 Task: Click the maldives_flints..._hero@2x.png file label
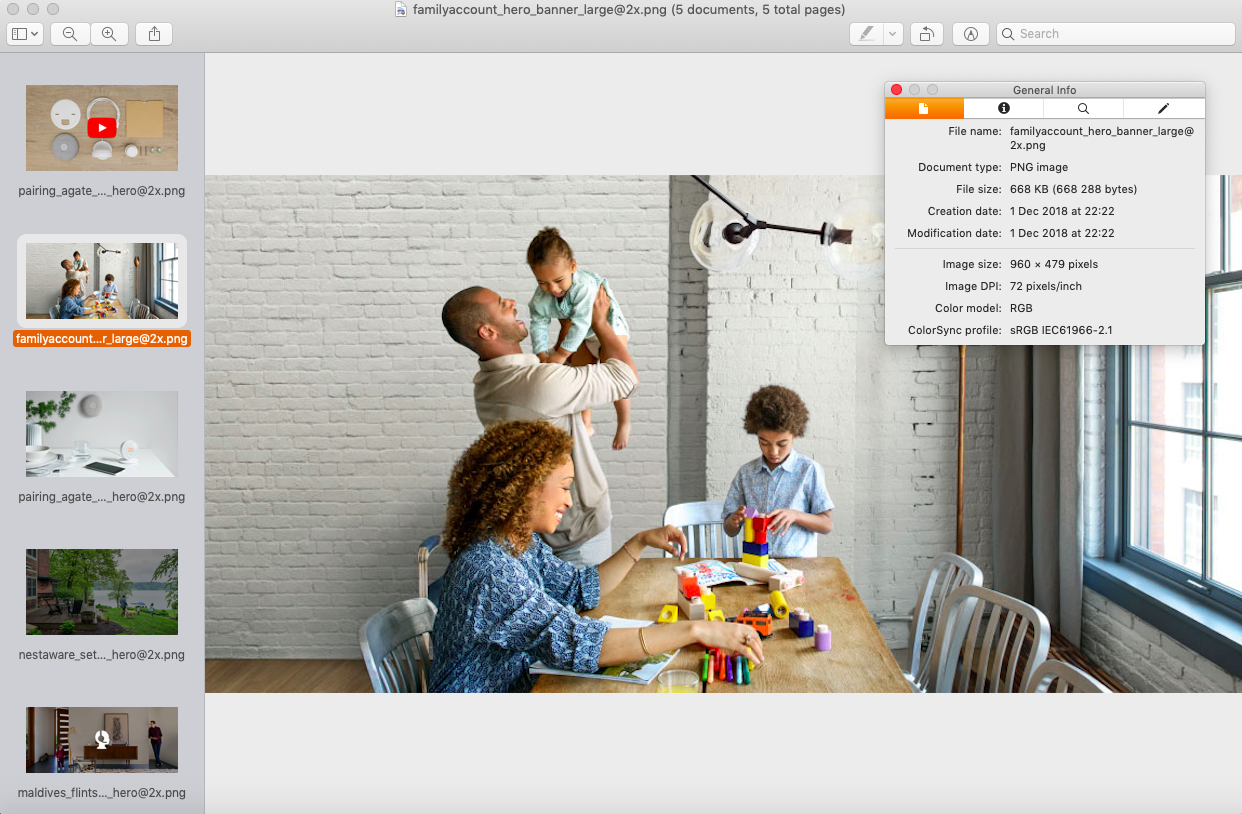(102, 793)
